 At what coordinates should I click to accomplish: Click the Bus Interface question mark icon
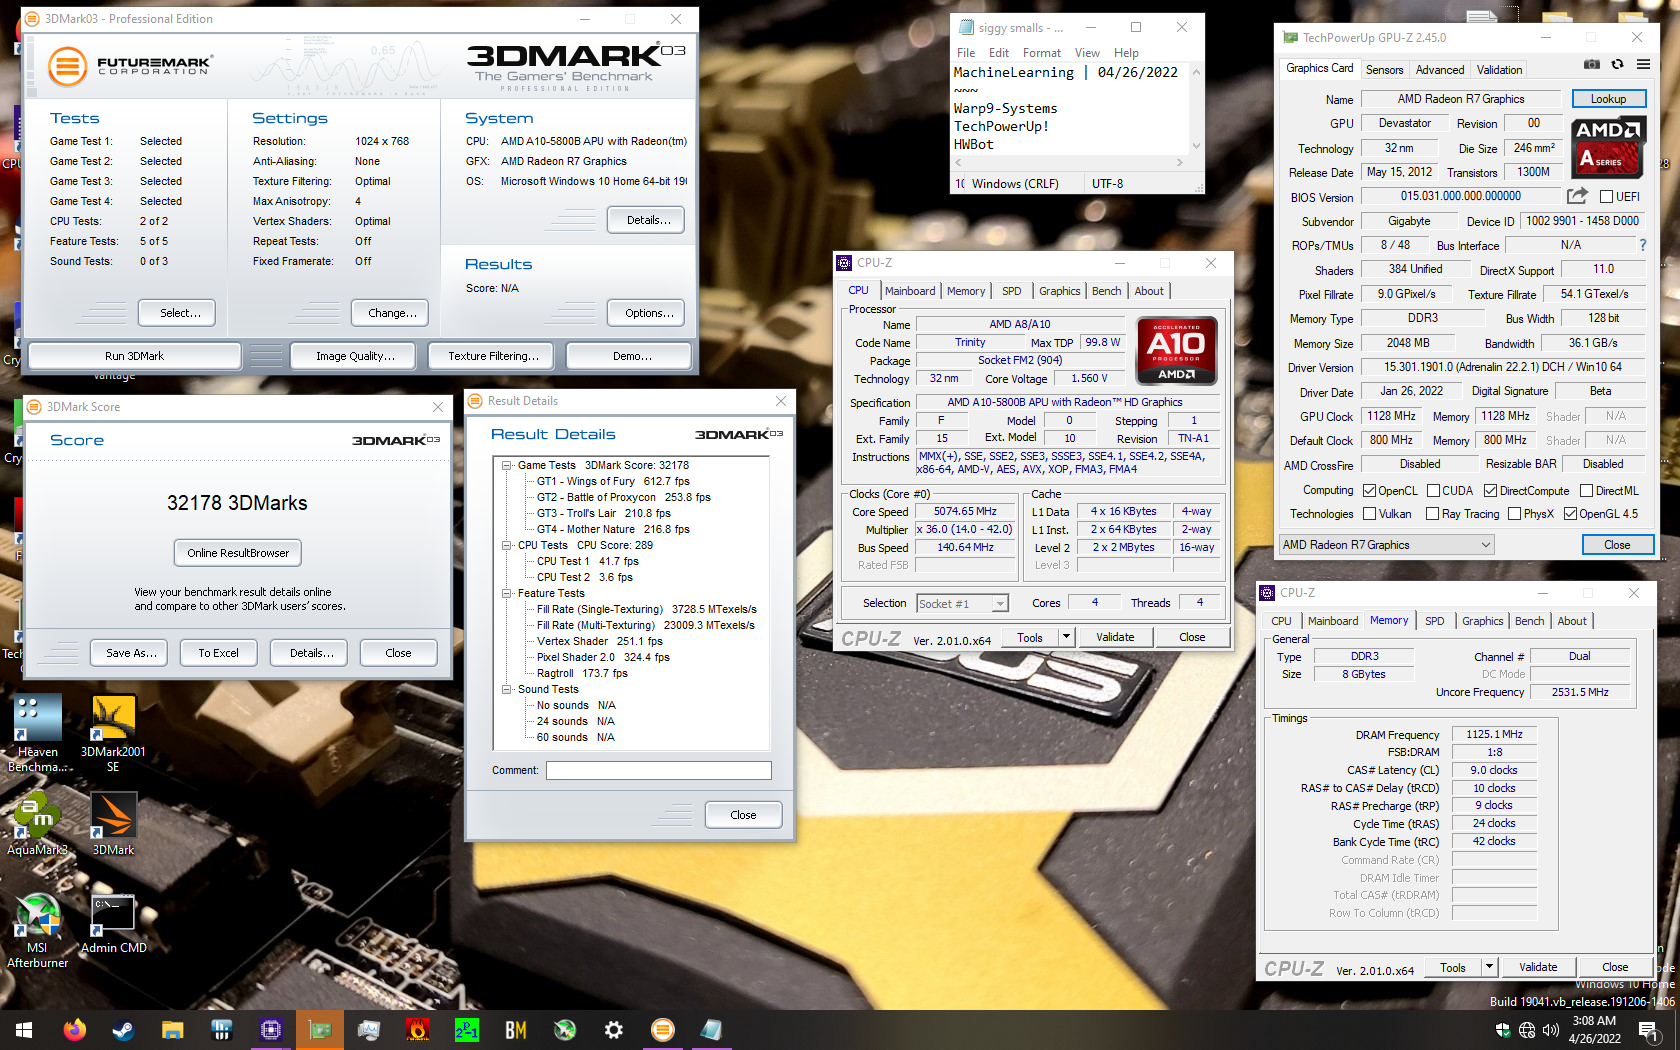point(1642,245)
